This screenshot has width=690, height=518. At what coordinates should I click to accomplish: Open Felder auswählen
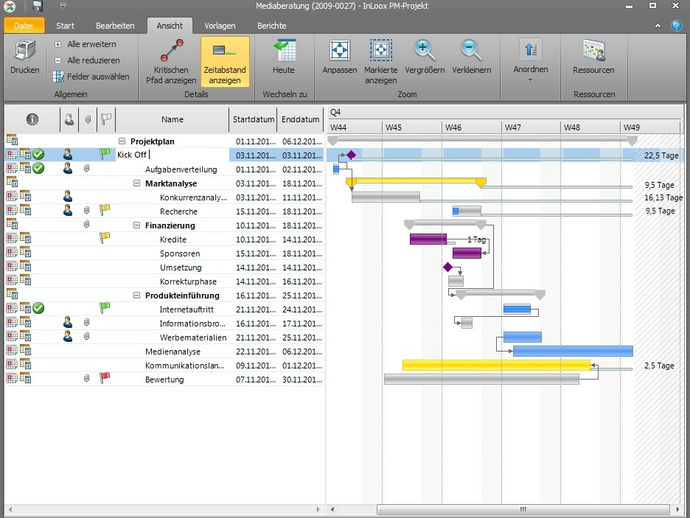(x=91, y=77)
